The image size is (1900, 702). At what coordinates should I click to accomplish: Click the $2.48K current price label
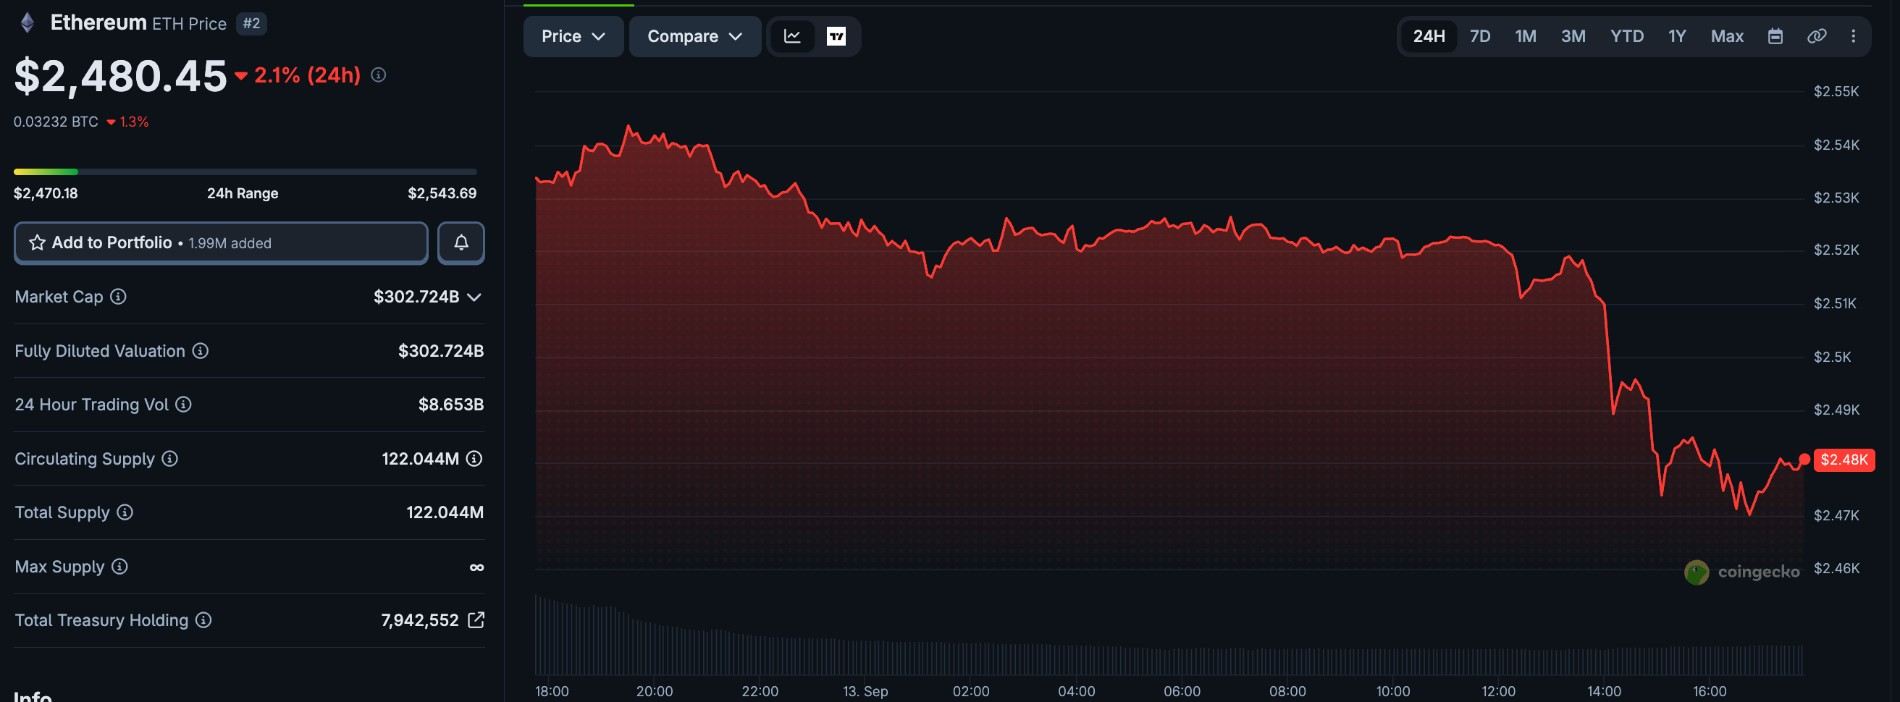[1844, 460]
